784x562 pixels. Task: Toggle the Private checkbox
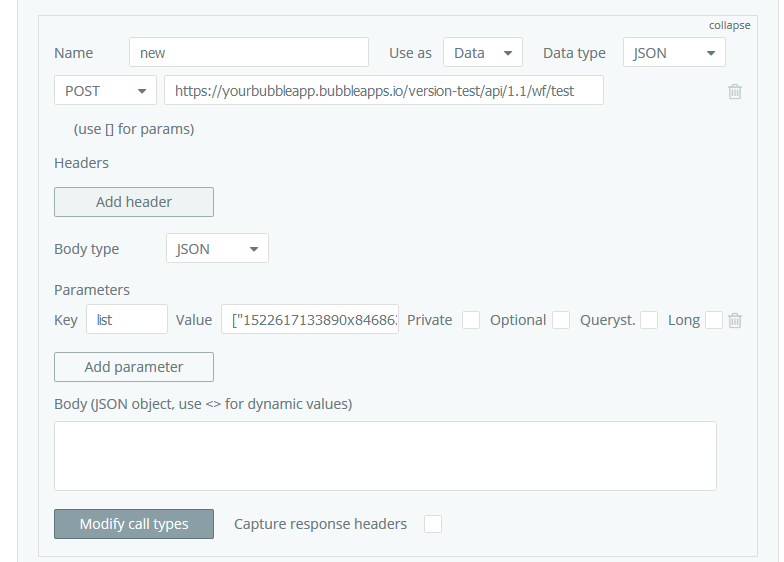click(x=471, y=320)
